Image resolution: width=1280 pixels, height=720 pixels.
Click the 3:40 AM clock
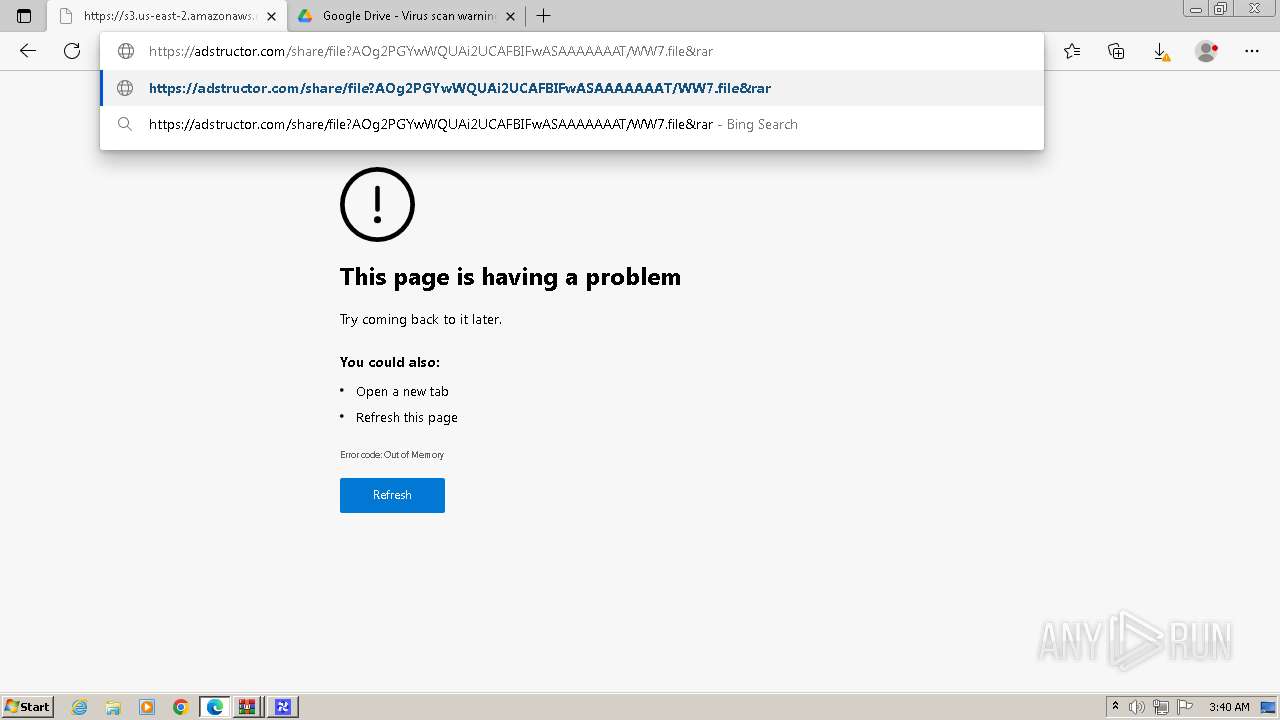pos(1229,707)
